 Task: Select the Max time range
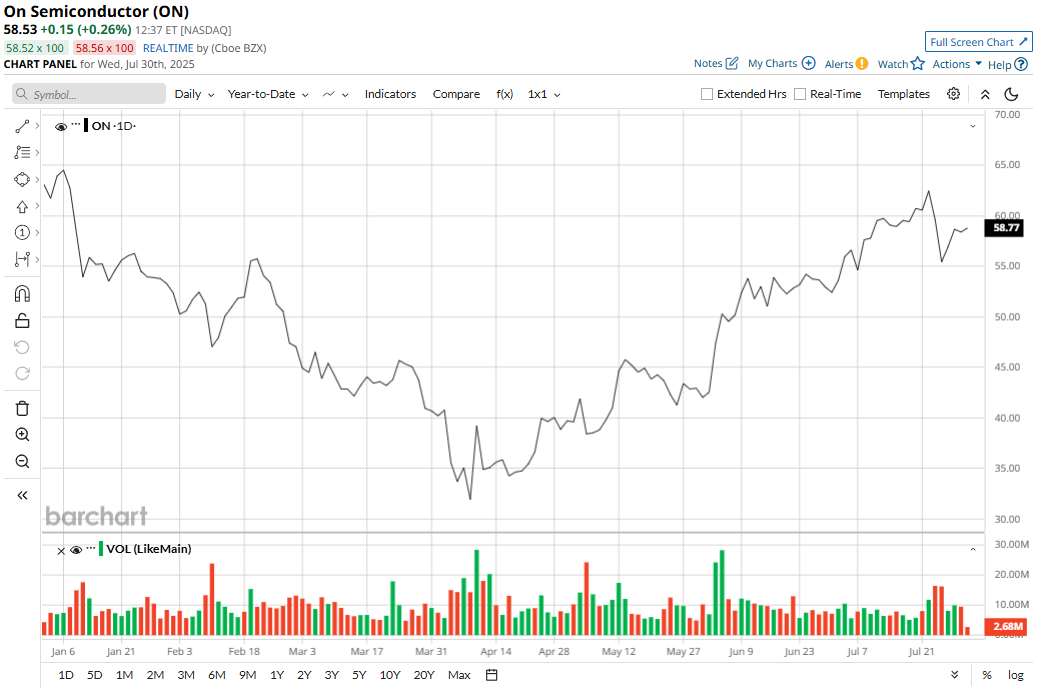click(x=459, y=675)
